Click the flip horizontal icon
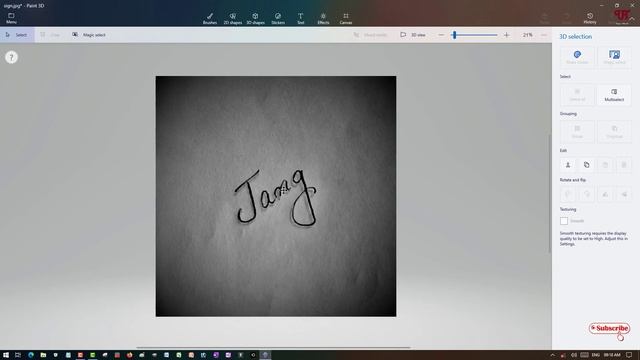Screen dimensions: 640x360 pyautogui.click(x=605, y=194)
